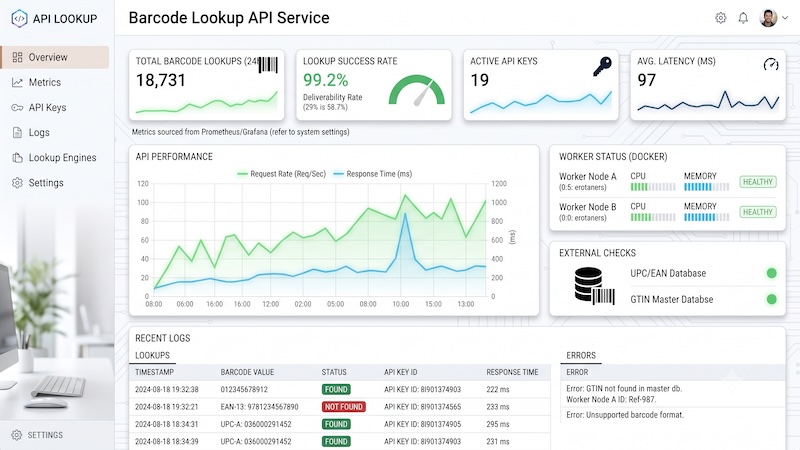Click the API Keys key icon in sidebar
This screenshot has height=450, width=800.
[17, 107]
